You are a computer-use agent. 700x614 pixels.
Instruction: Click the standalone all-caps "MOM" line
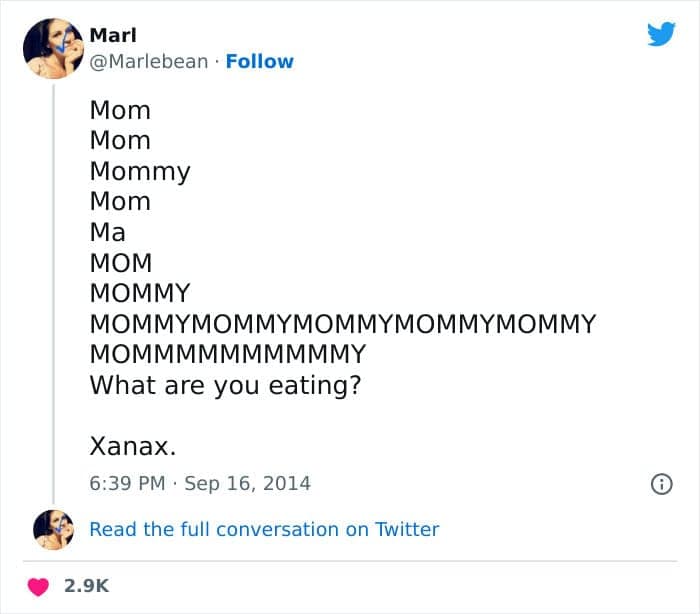(121, 263)
